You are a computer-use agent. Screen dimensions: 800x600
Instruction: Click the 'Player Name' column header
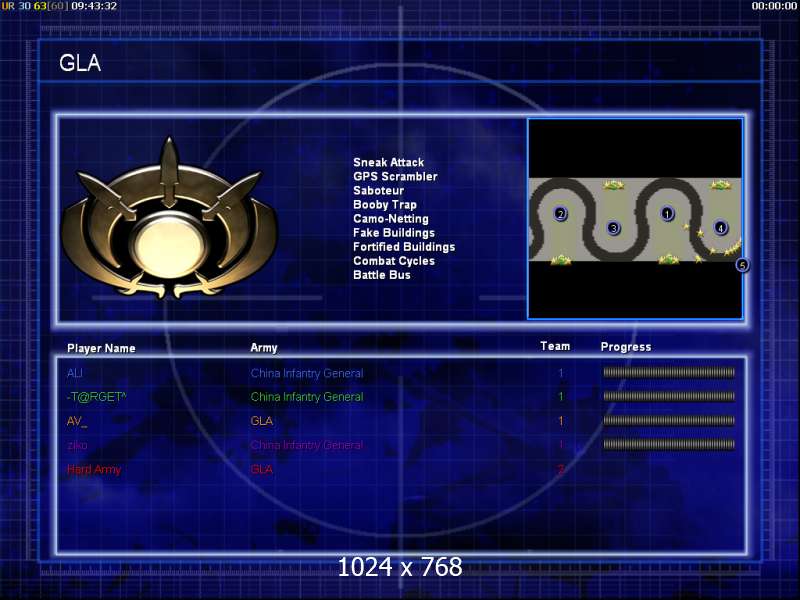[101, 348]
